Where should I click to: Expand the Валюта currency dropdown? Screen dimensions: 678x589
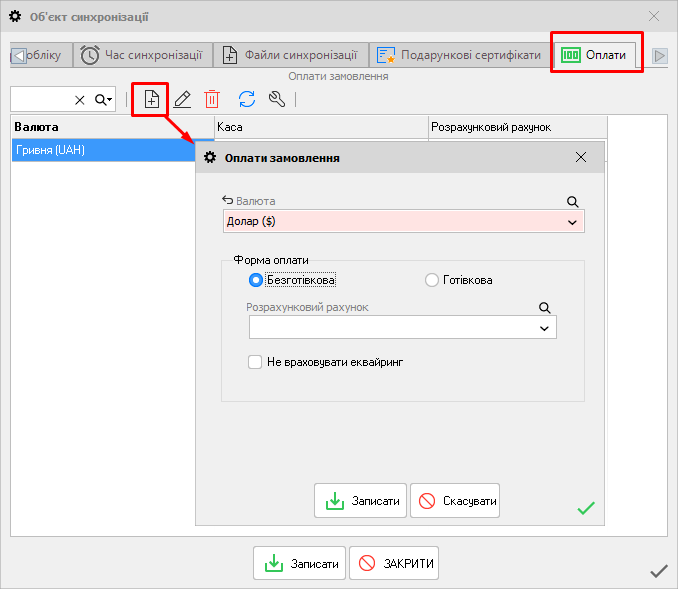pos(573,222)
